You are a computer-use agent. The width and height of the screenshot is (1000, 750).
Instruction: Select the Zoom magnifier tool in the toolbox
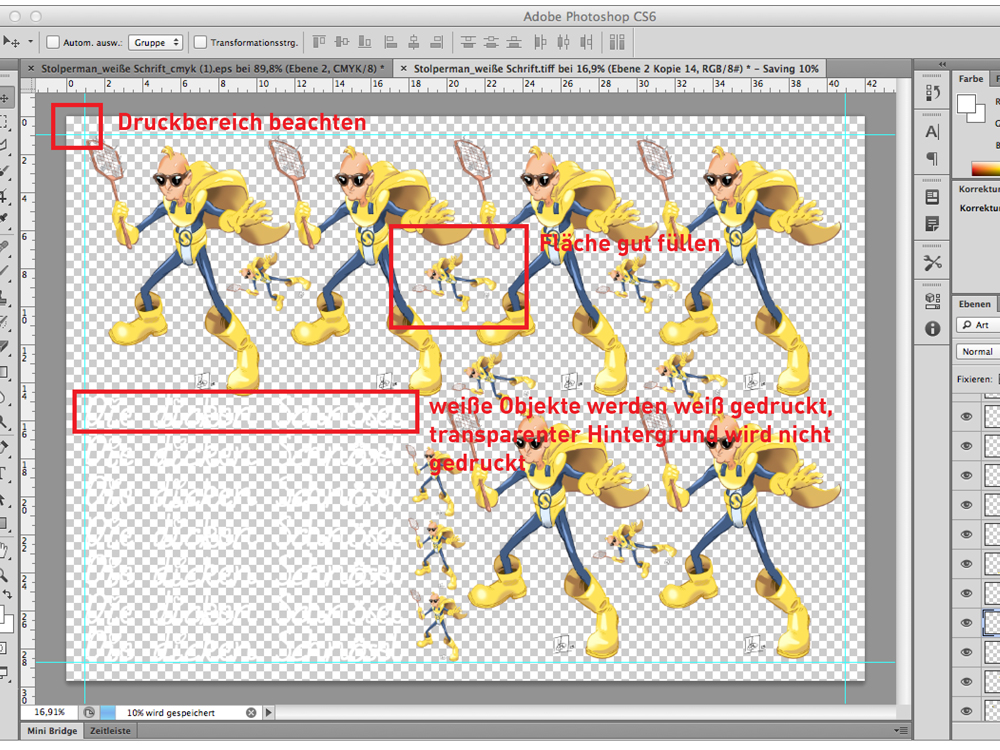point(3,575)
